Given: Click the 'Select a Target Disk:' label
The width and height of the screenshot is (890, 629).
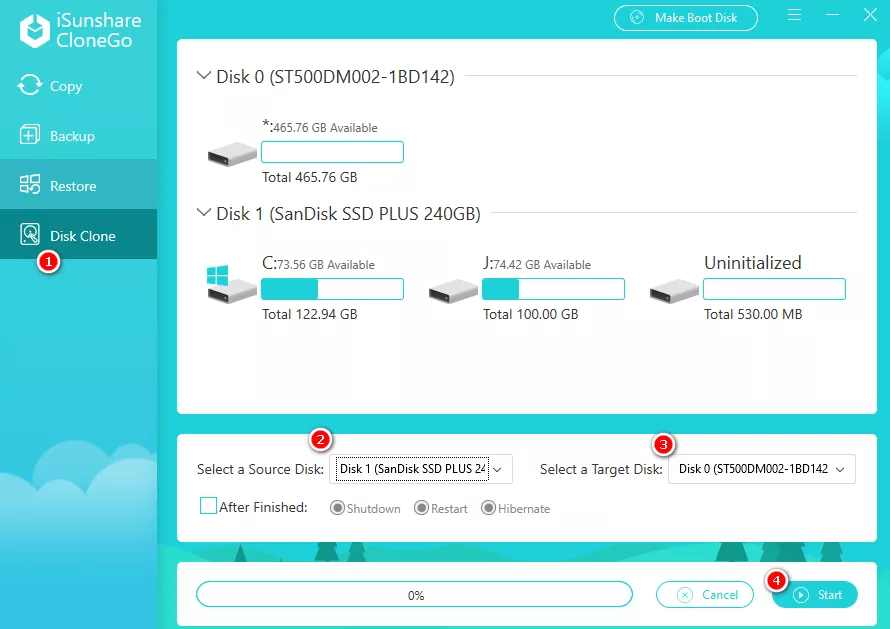Looking at the screenshot, I should (x=601, y=469).
